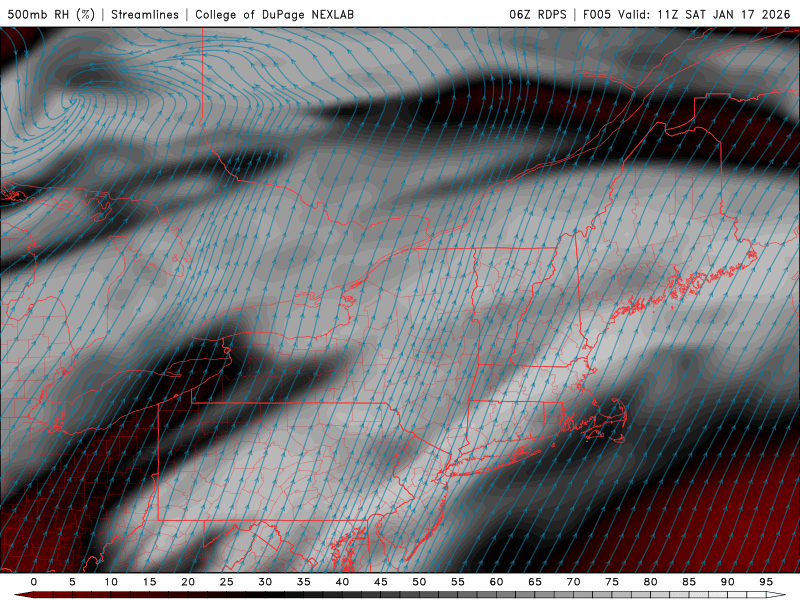Click the colorbar label "65"
Image resolution: width=800 pixels, height=600 pixels.
pos(535,582)
